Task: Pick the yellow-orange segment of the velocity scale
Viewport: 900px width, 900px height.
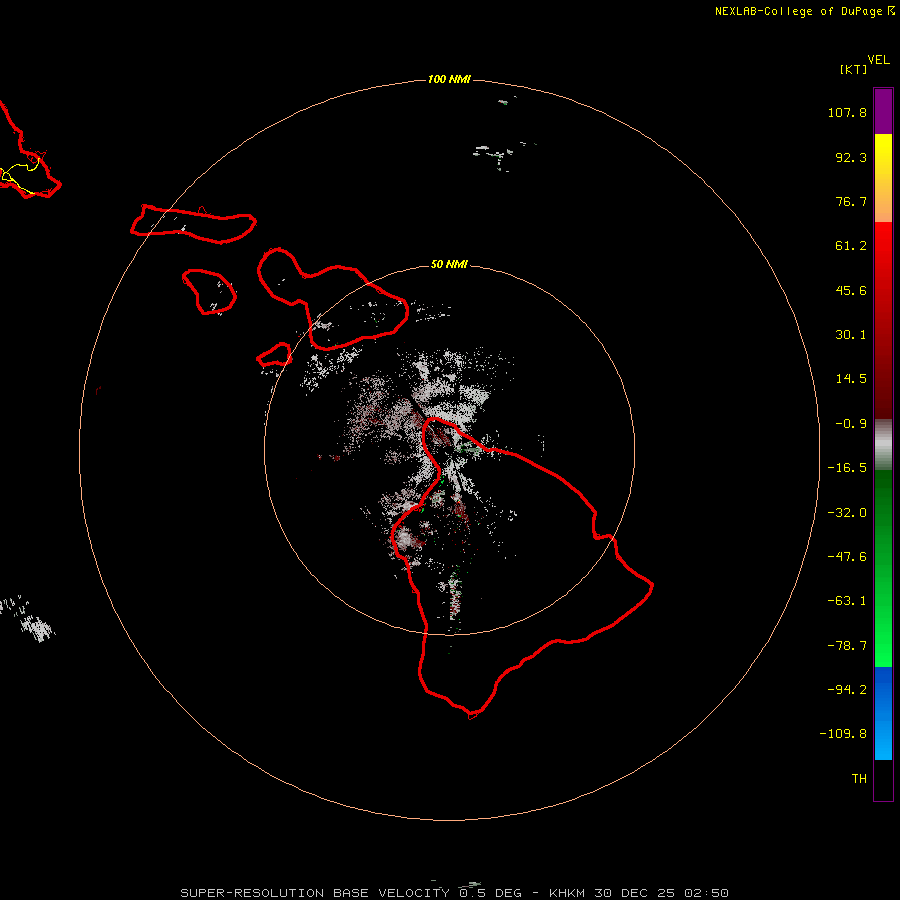Action: 883,178
